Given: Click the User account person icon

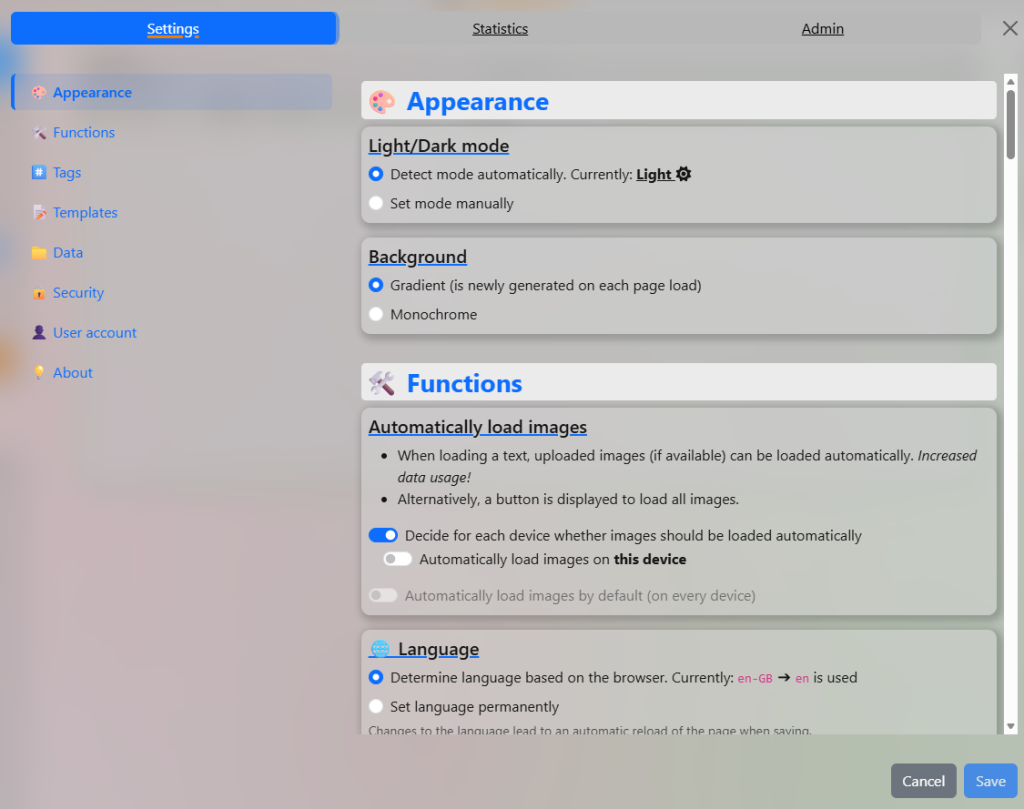Looking at the screenshot, I should (x=39, y=333).
